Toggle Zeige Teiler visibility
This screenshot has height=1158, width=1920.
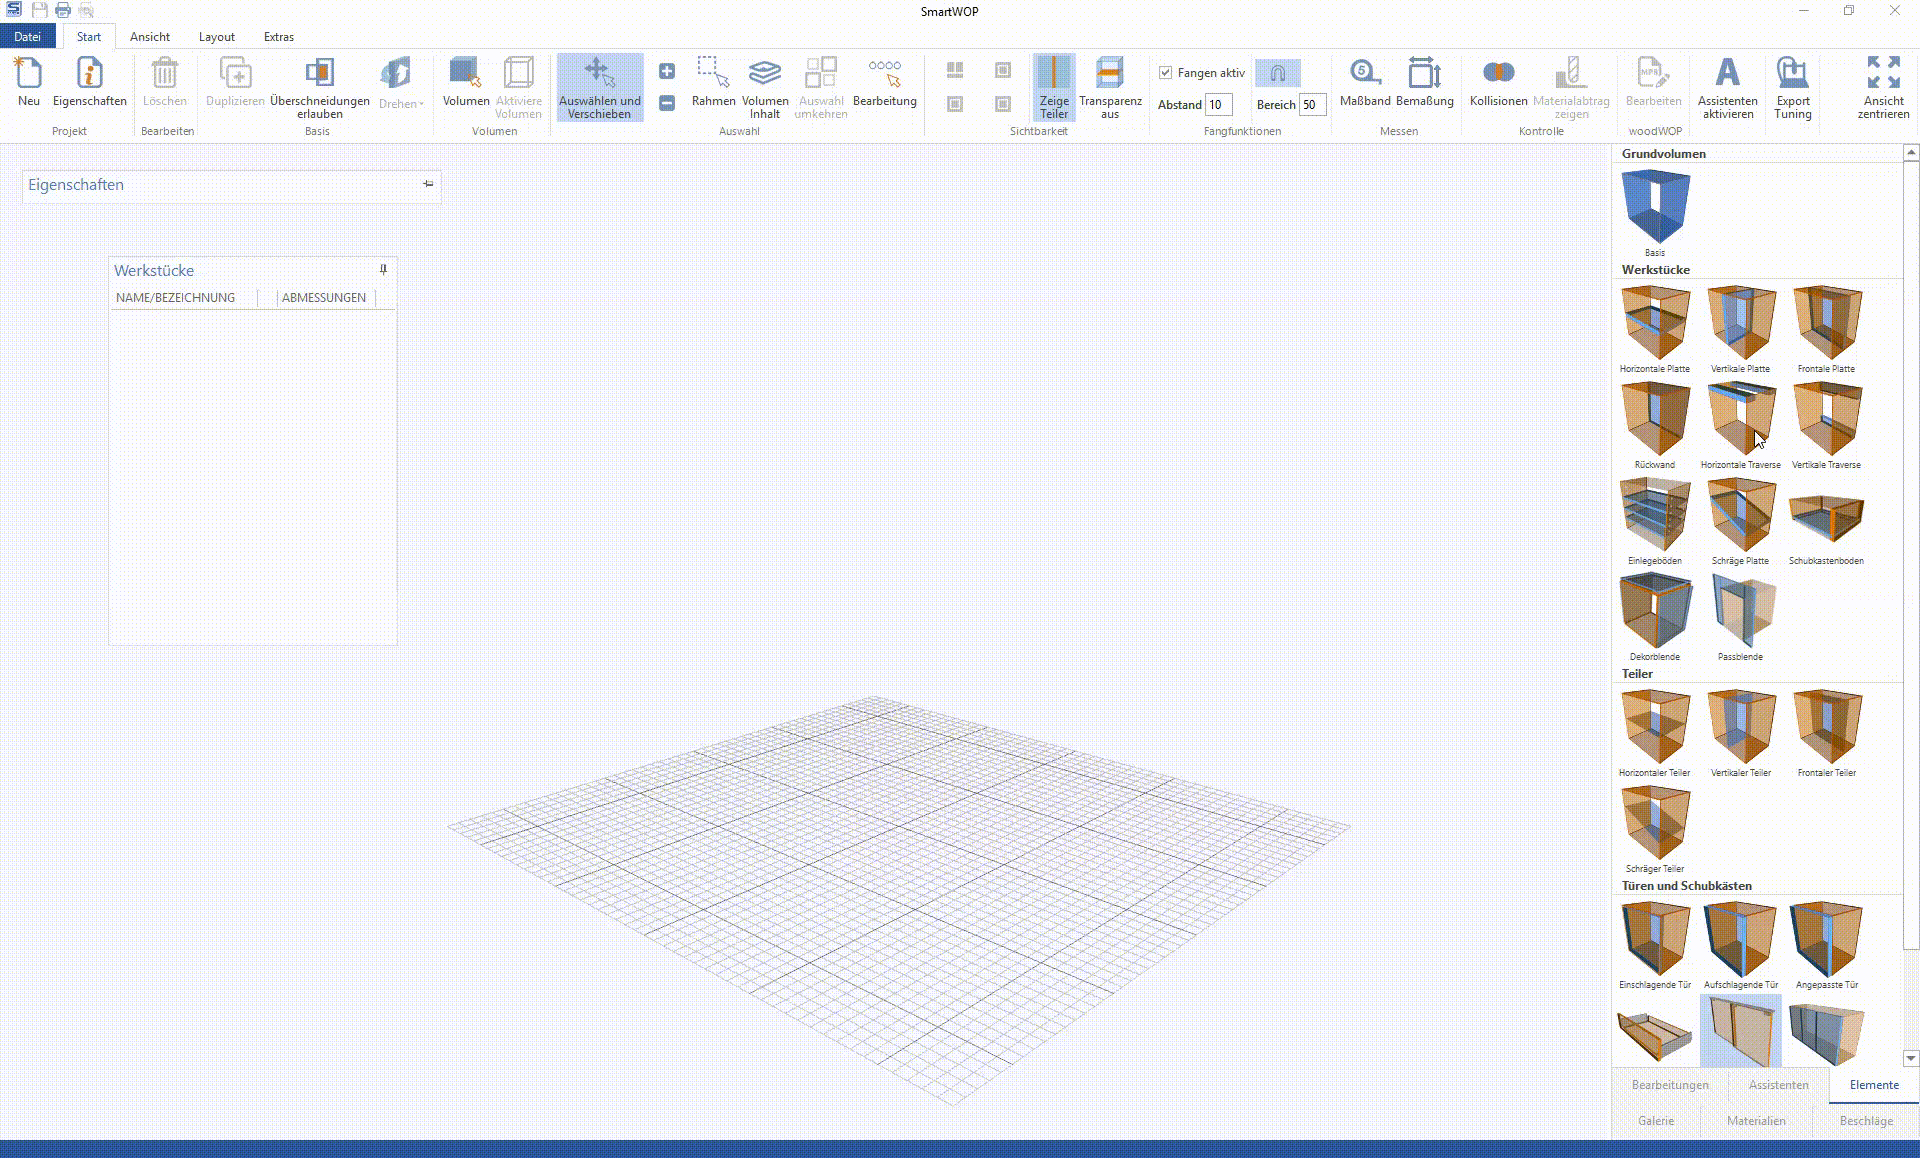[1053, 88]
